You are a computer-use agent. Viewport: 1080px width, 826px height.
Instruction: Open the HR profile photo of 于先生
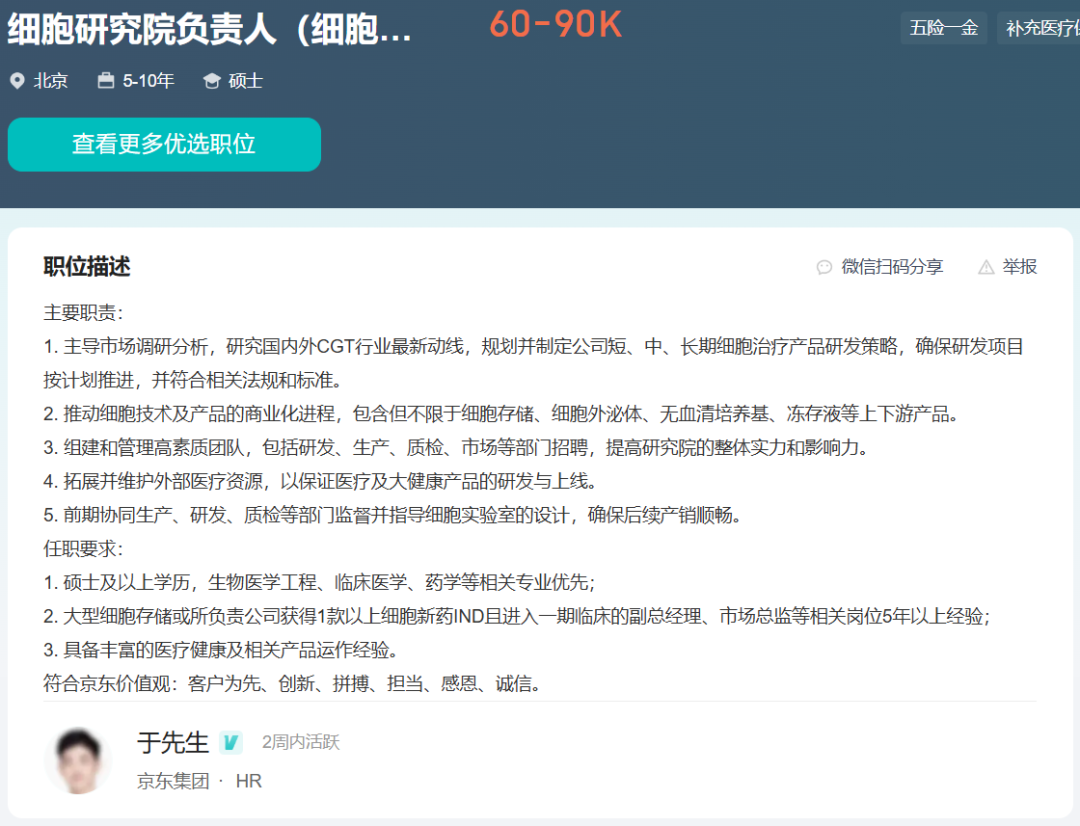coord(77,761)
